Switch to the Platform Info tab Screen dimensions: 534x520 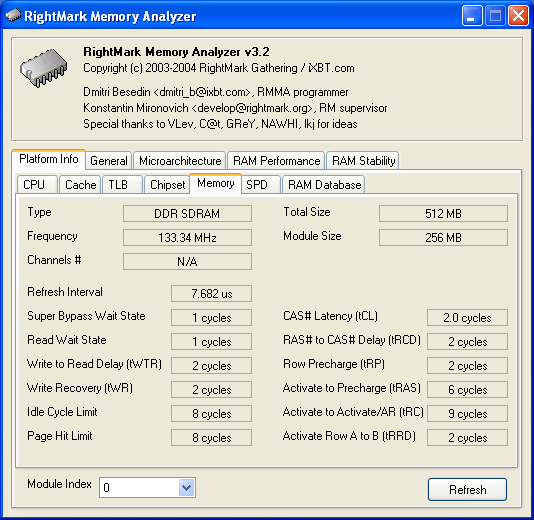(x=48, y=159)
